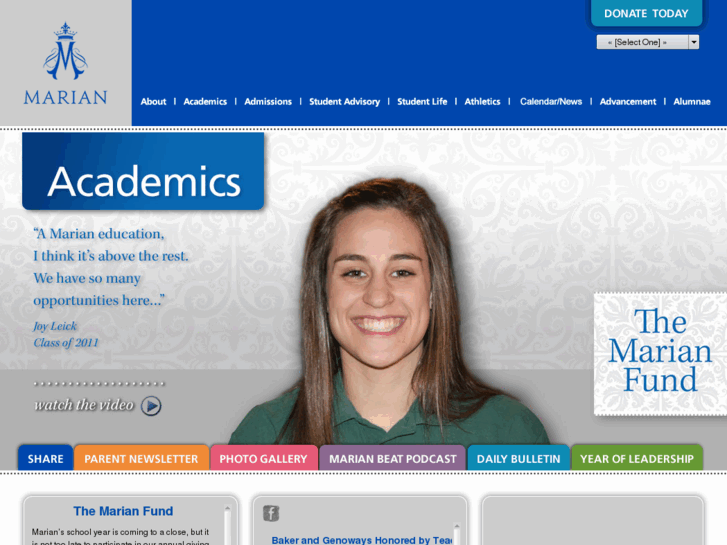Click The Marian Fund banner image

point(660,353)
